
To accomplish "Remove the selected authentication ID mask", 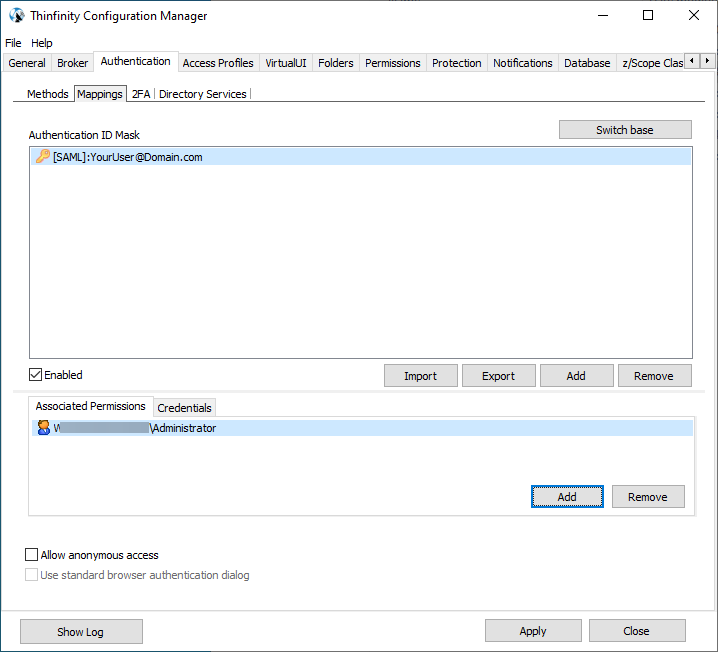I will 654,376.
